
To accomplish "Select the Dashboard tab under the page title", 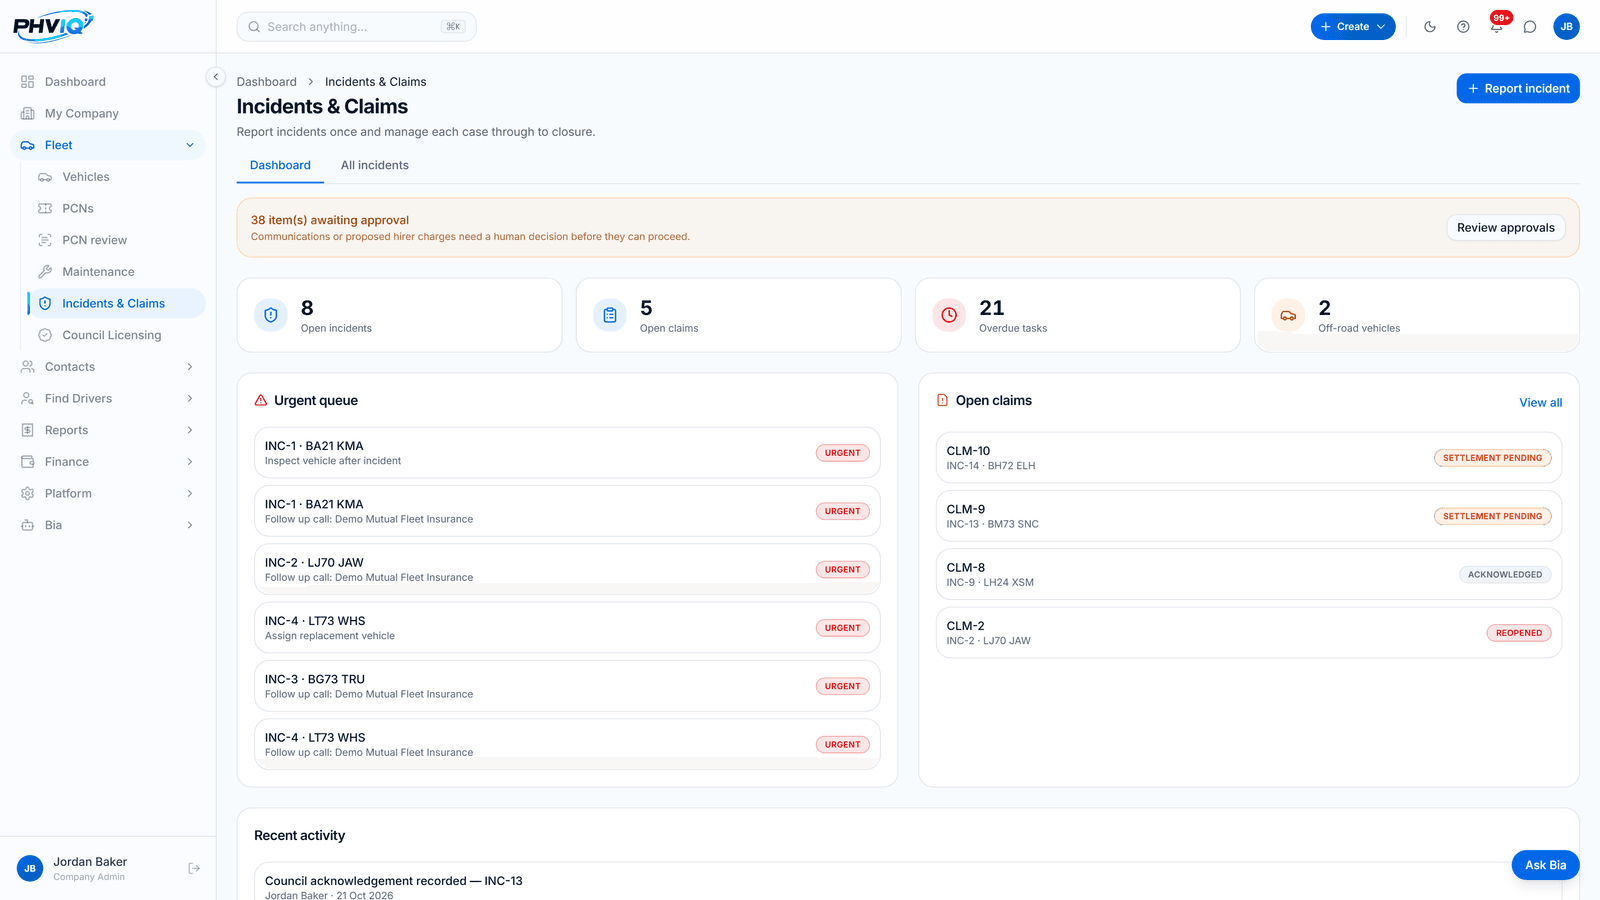I will coord(280,166).
